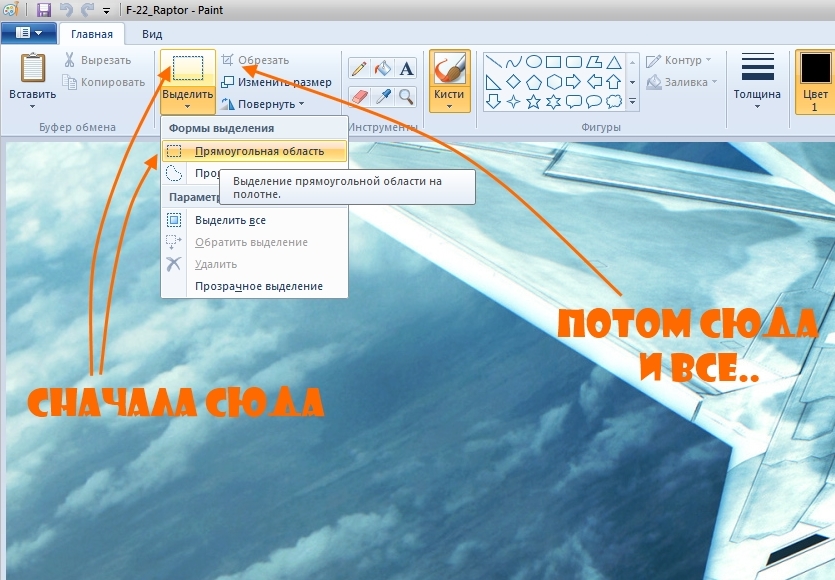Open the Повернуть rotate dropdown
The image size is (835, 580).
pos(302,104)
